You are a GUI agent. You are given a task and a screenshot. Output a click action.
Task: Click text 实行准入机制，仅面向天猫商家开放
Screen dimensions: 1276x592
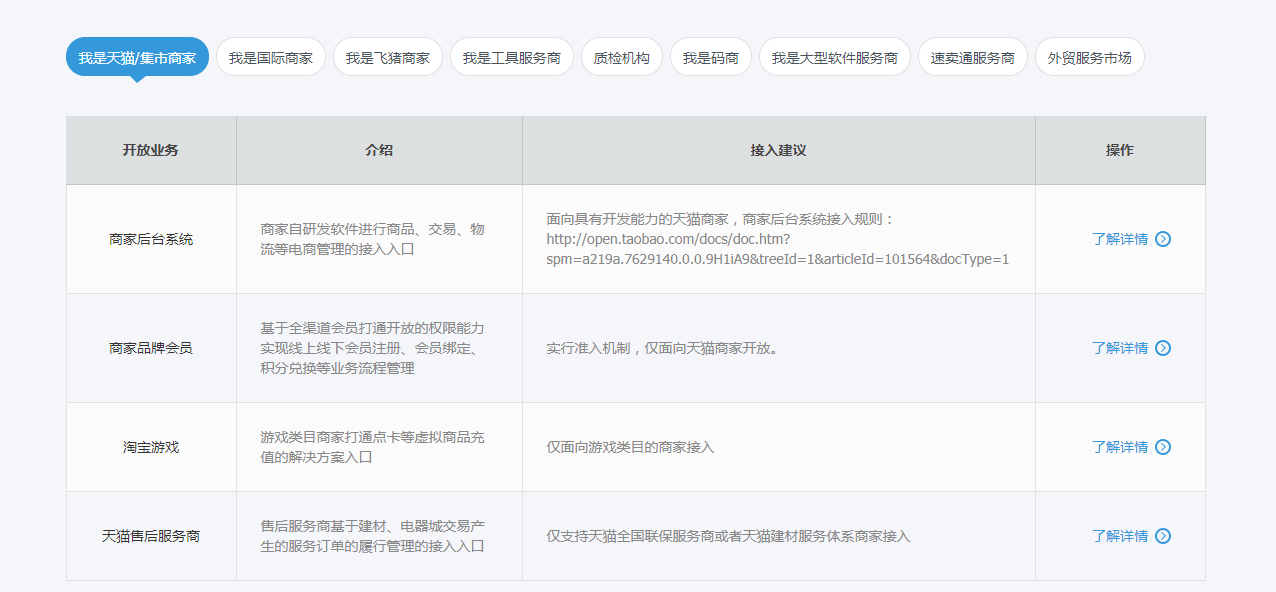pyautogui.click(x=662, y=348)
